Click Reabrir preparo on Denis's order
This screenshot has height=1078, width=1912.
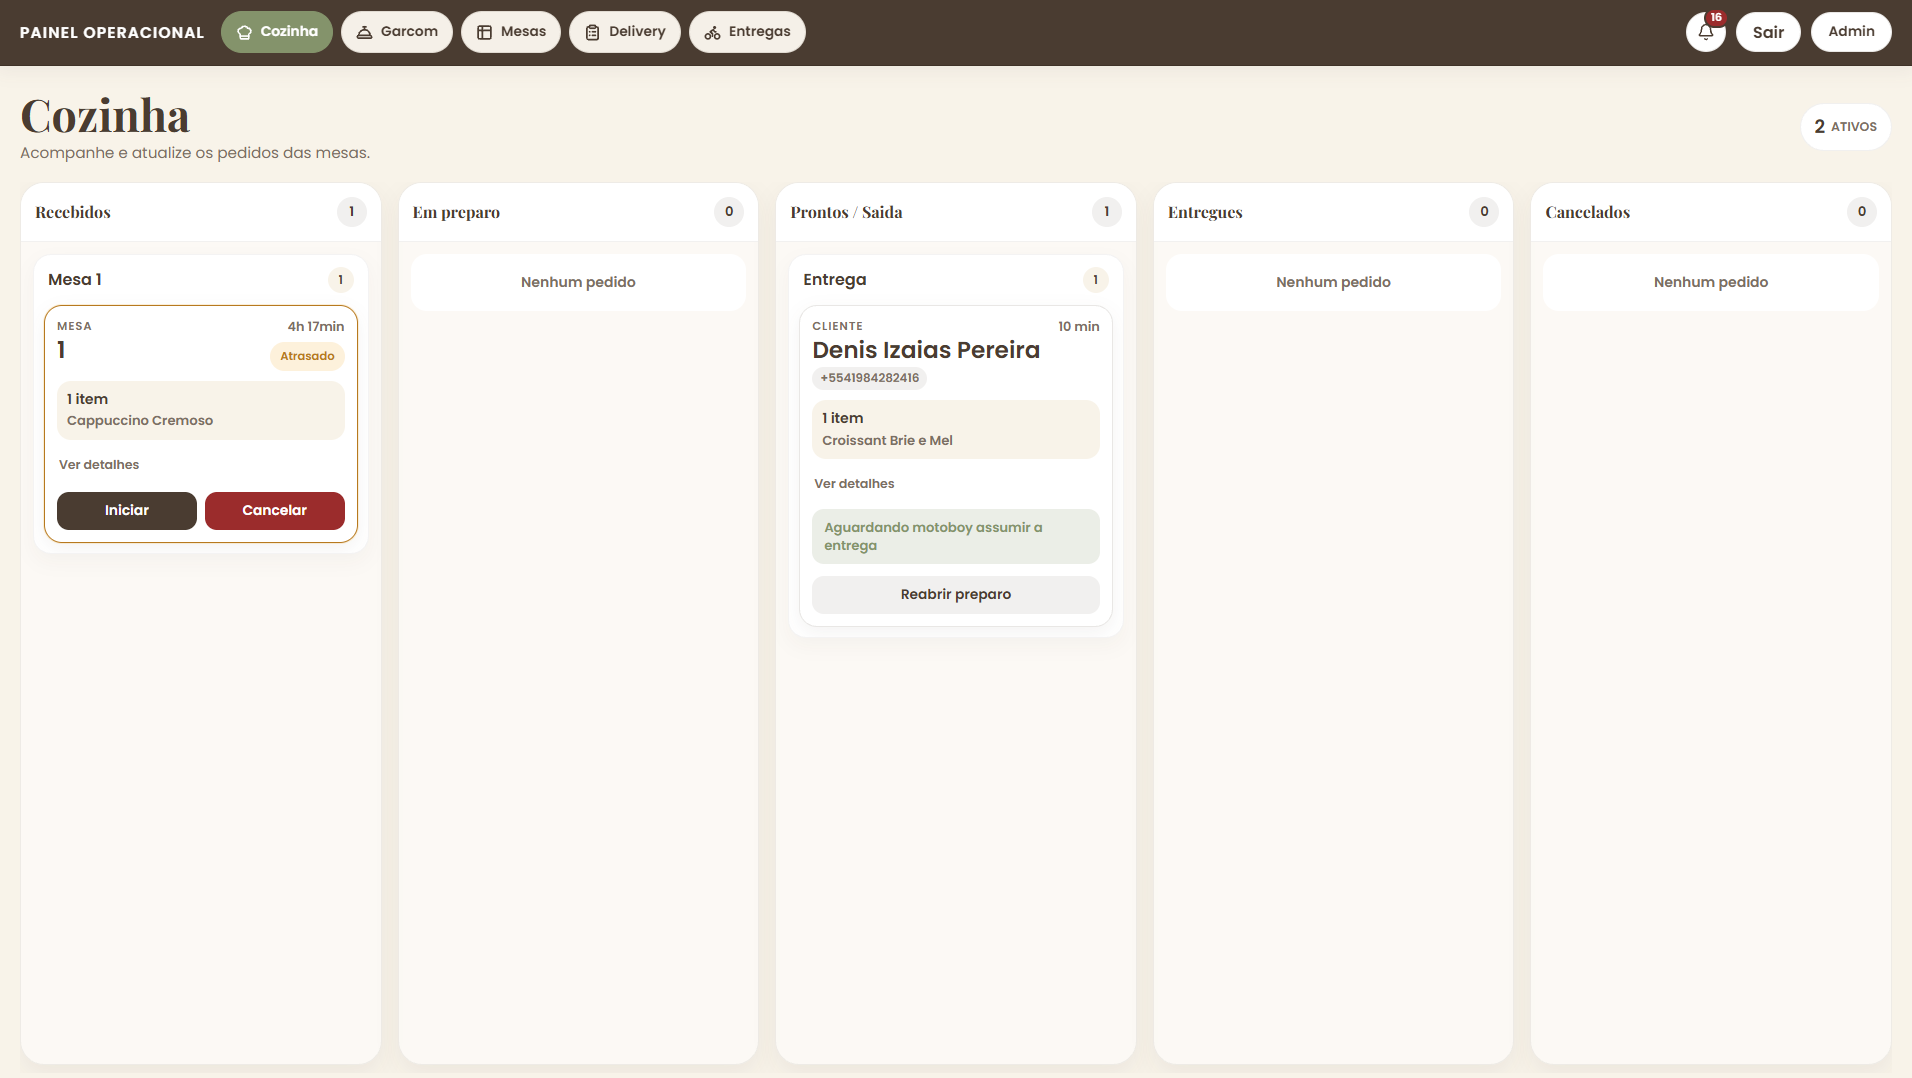click(956, 595)
